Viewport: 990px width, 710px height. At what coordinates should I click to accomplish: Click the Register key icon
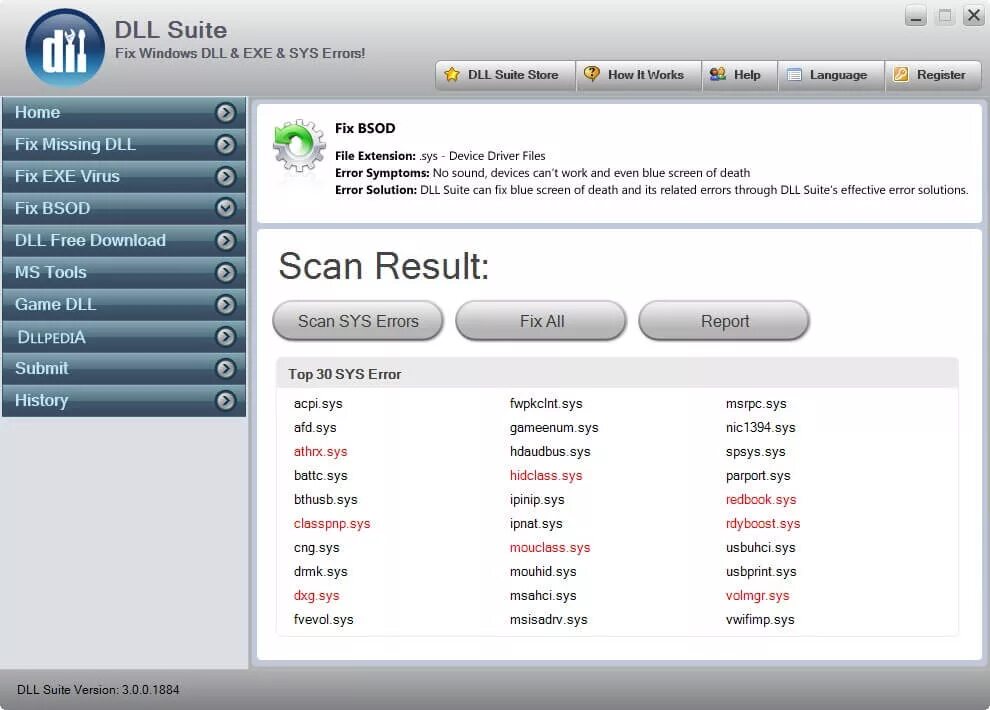pyautogui.click(x=901, y=74)
